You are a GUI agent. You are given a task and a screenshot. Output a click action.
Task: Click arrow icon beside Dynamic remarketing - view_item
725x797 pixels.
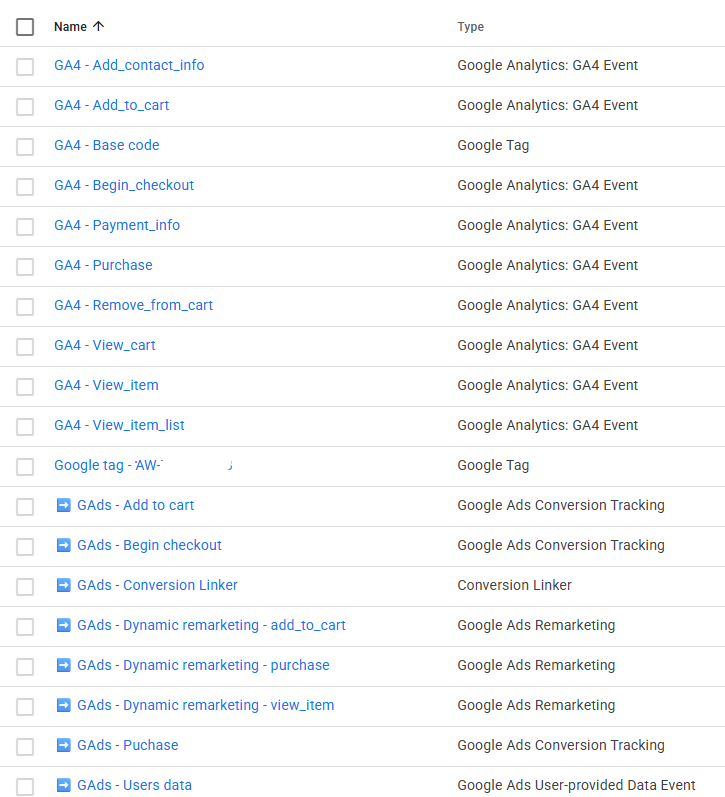pyautogui.click(x=64, y=706)
